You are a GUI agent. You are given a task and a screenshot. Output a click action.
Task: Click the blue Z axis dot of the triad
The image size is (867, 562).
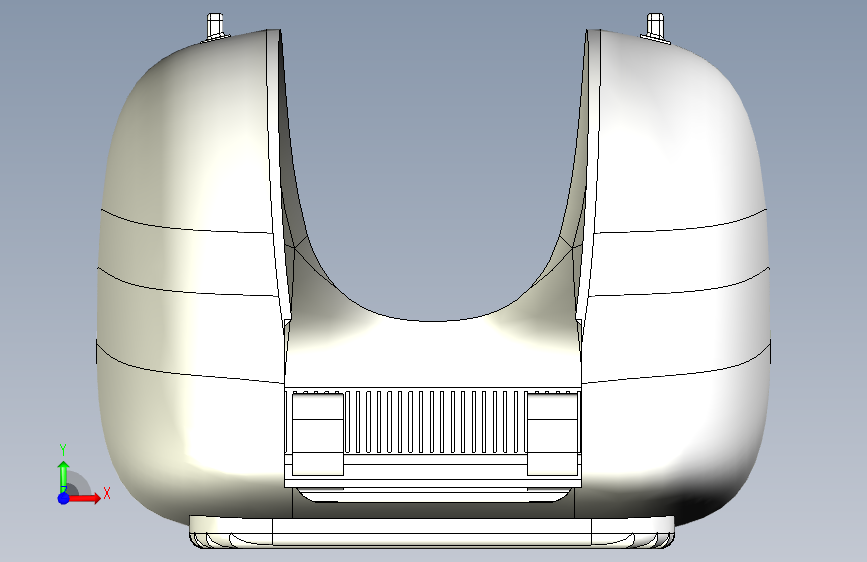point(64,498)
